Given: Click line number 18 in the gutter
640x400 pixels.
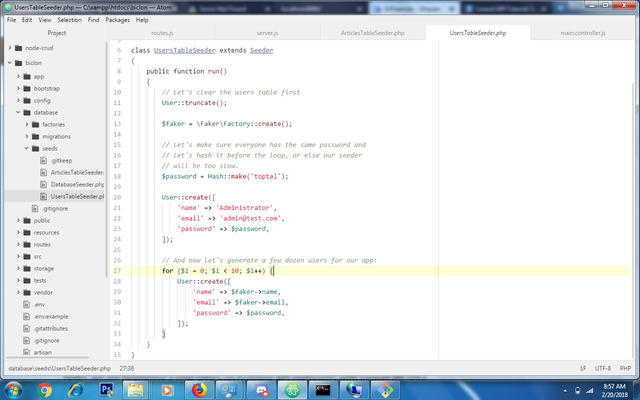Looking at the screenshot, I should coord(117,176).
